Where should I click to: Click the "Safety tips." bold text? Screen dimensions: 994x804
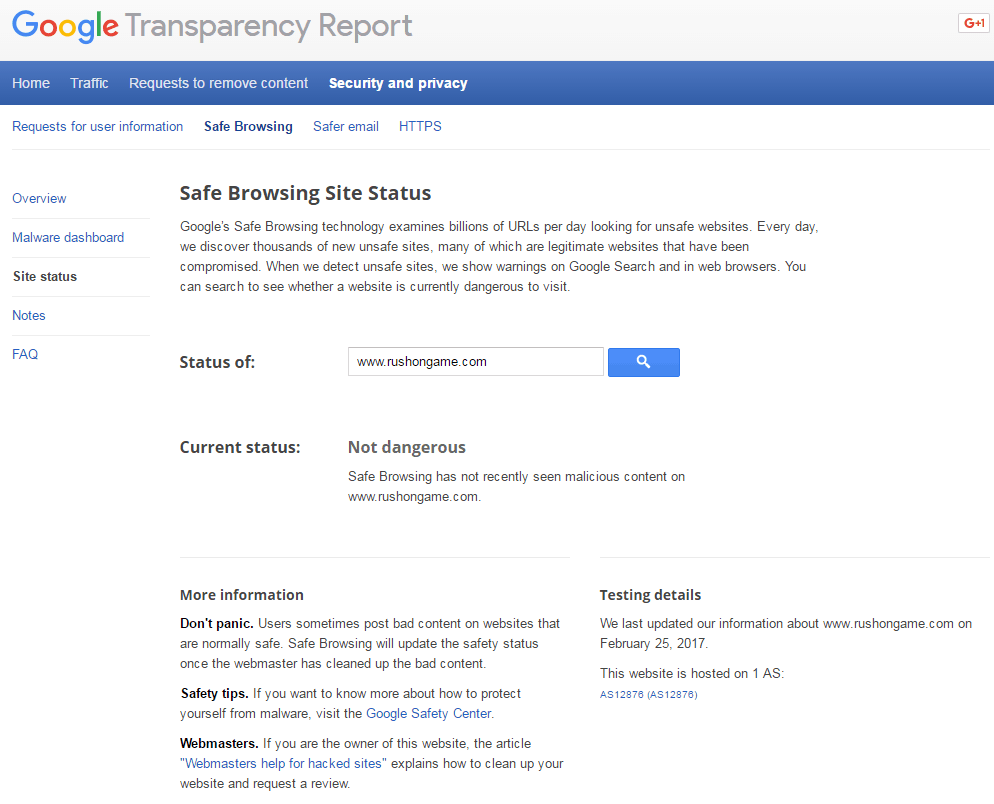[214, 694]
